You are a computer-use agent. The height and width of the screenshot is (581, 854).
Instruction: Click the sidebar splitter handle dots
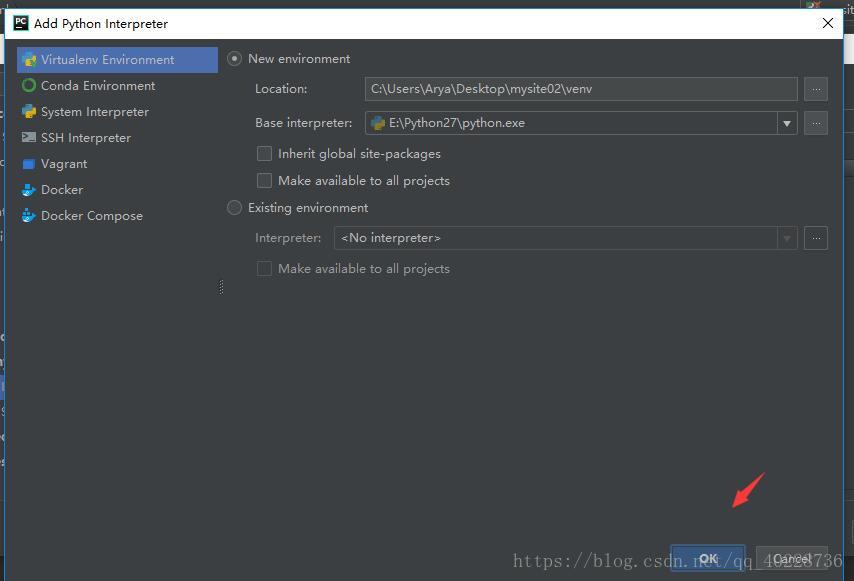click(221, 287)
